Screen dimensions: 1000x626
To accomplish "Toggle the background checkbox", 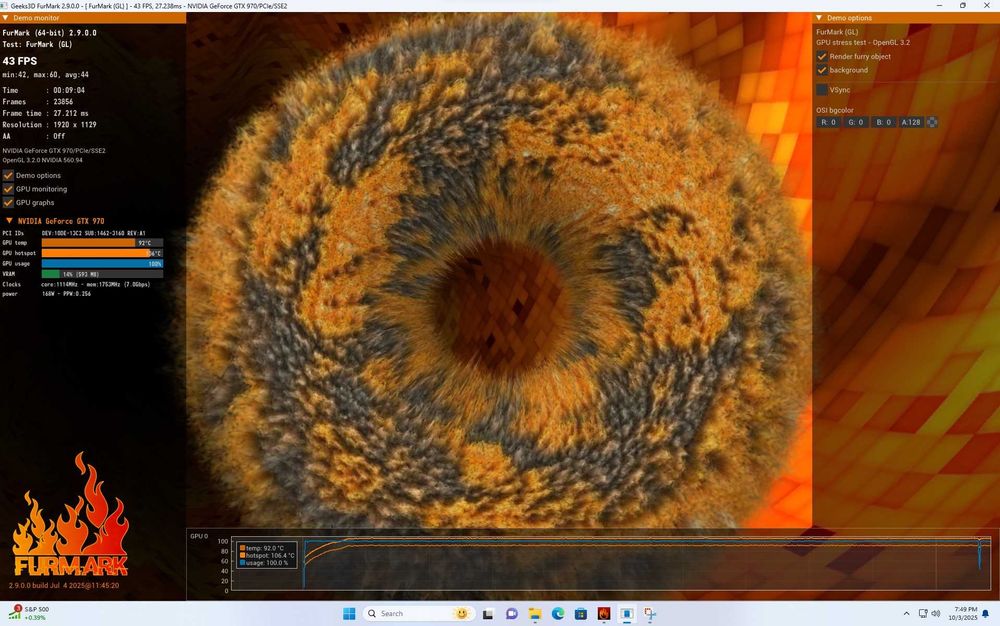I will (822, 70).
